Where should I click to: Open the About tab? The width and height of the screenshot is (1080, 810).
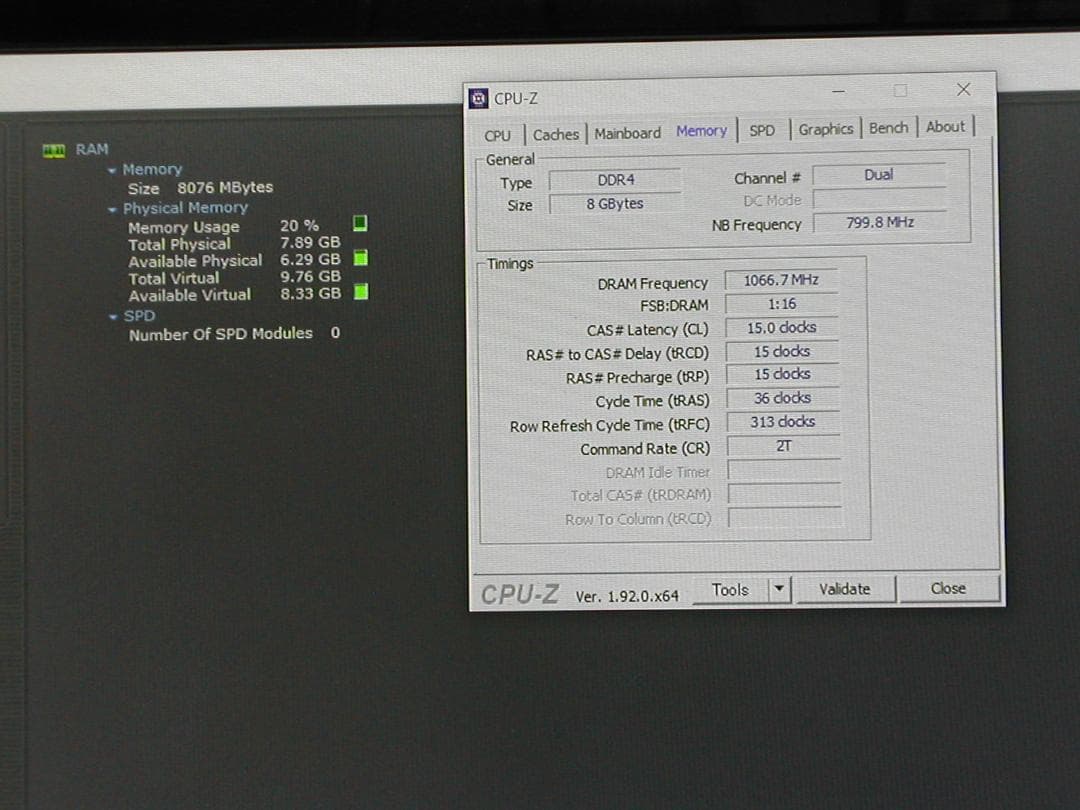click(945, 127)
